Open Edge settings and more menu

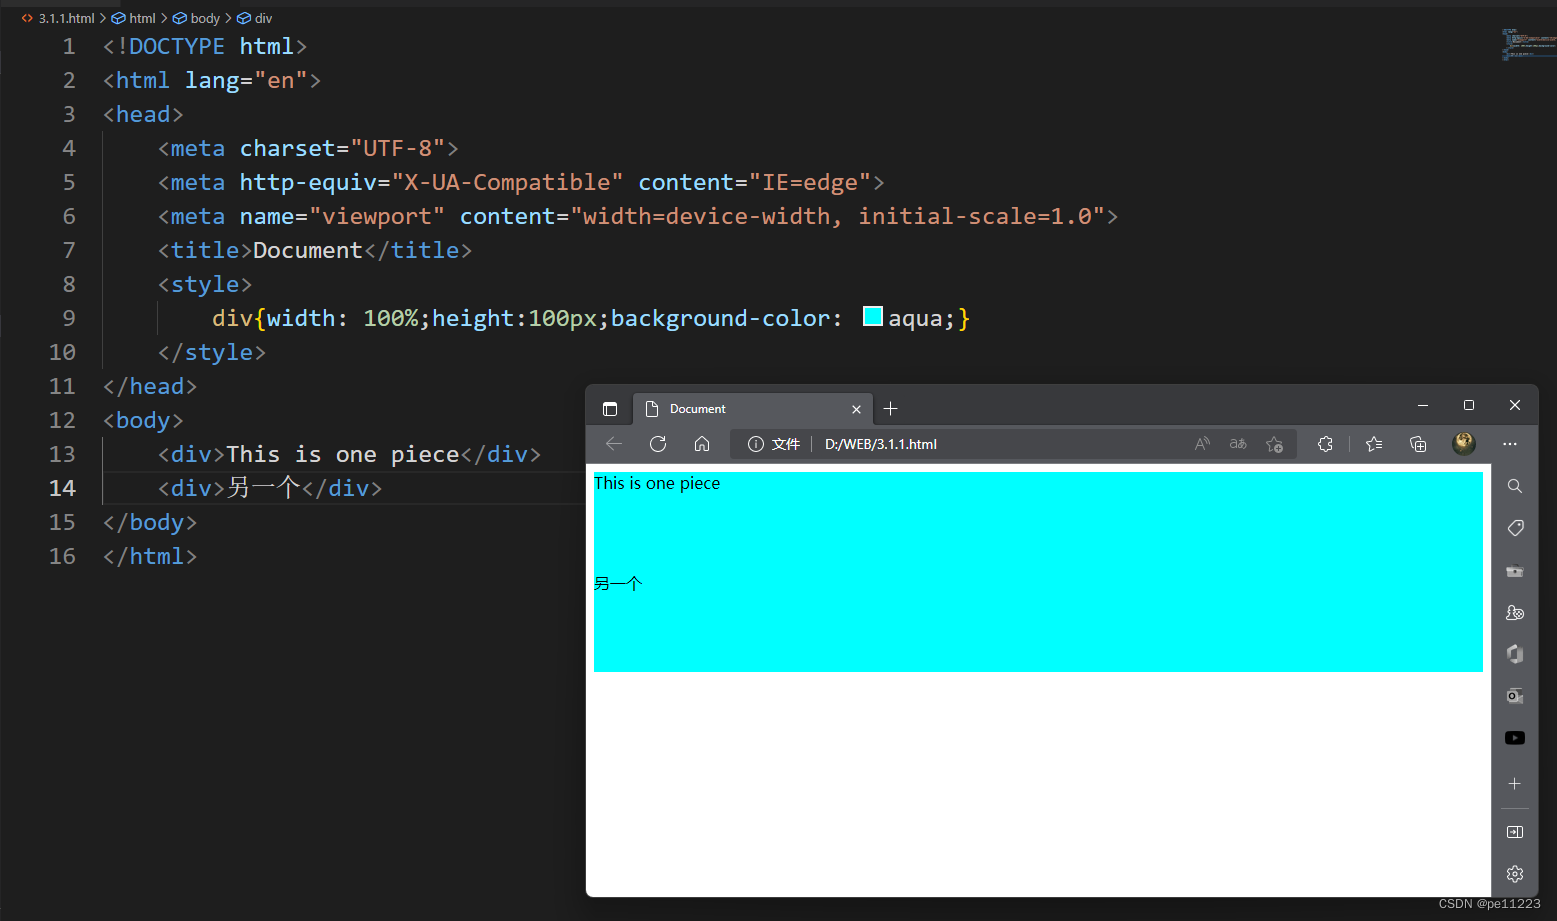pos(1510,444)
